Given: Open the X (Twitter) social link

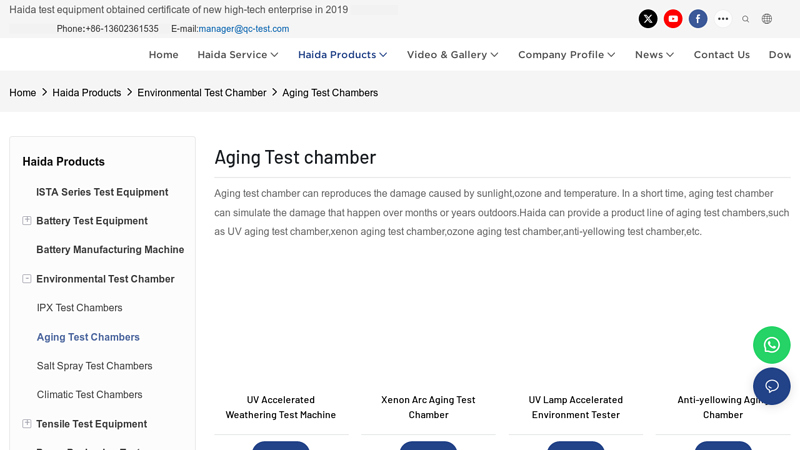Looking at the screenshot, I should point(648,19).
